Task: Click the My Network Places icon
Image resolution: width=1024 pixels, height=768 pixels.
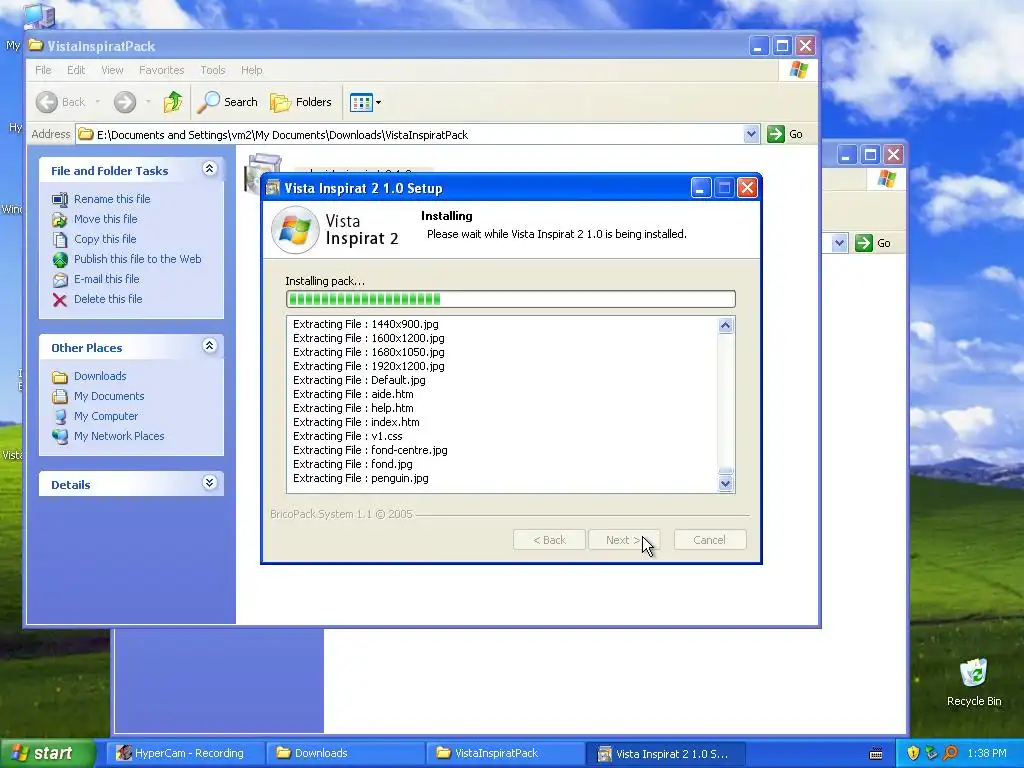Action: 60,436
